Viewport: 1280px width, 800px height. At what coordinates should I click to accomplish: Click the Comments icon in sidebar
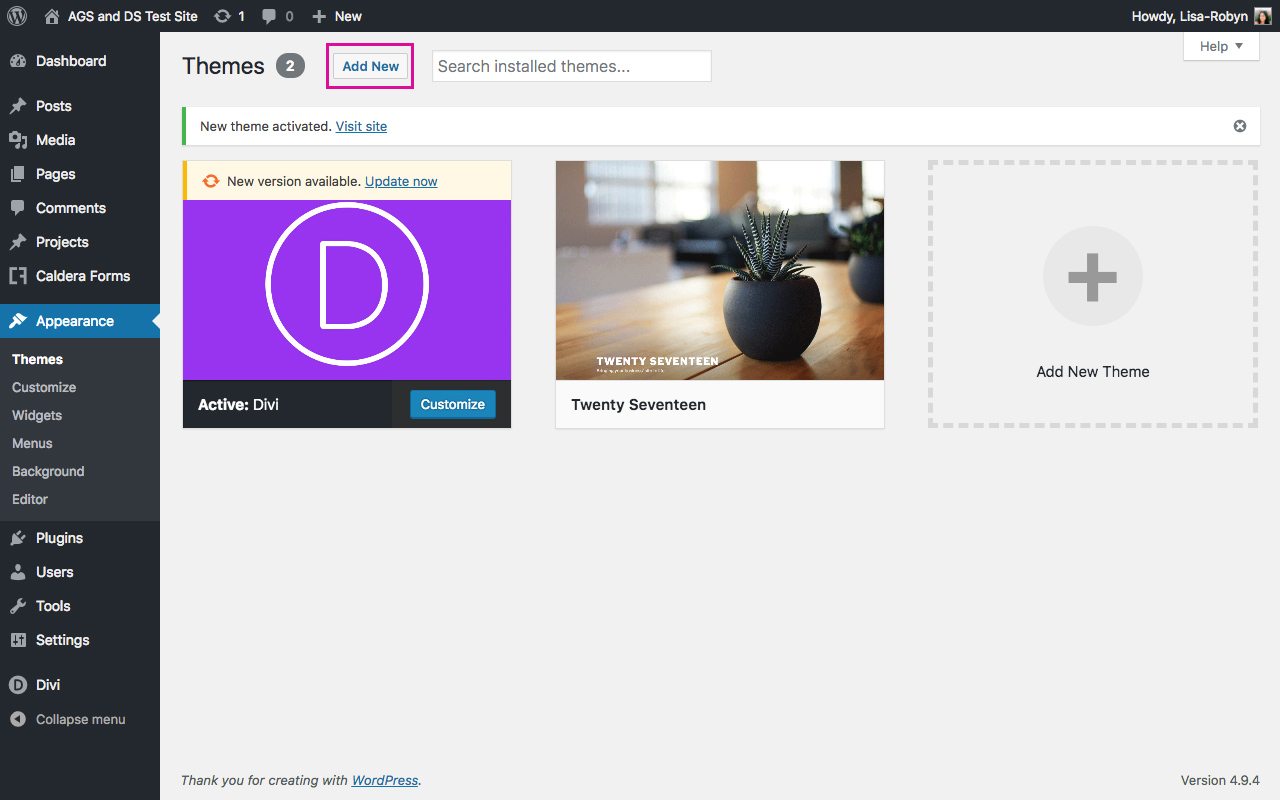[x=18, y=208]
